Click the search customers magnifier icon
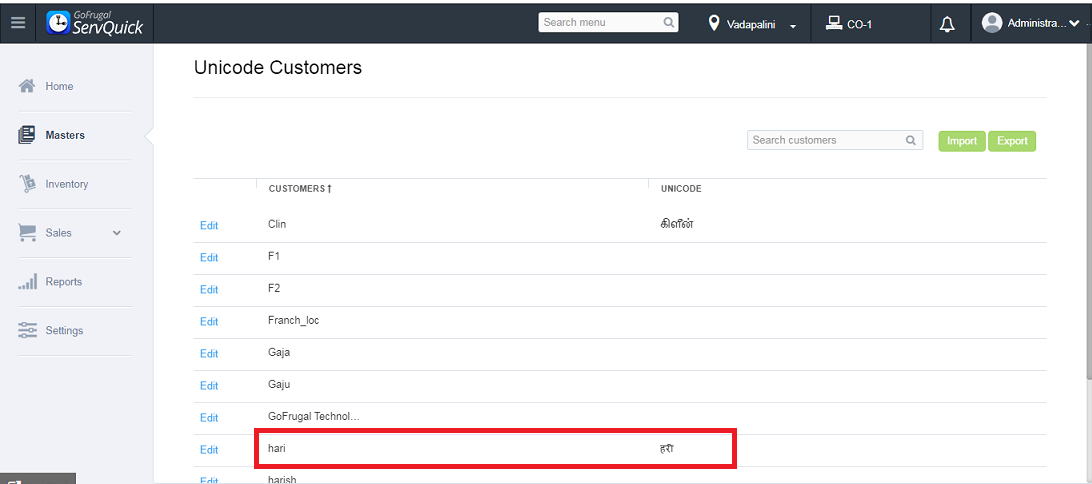The width and height of the screenshot is (1092, 484). (911, 140)
